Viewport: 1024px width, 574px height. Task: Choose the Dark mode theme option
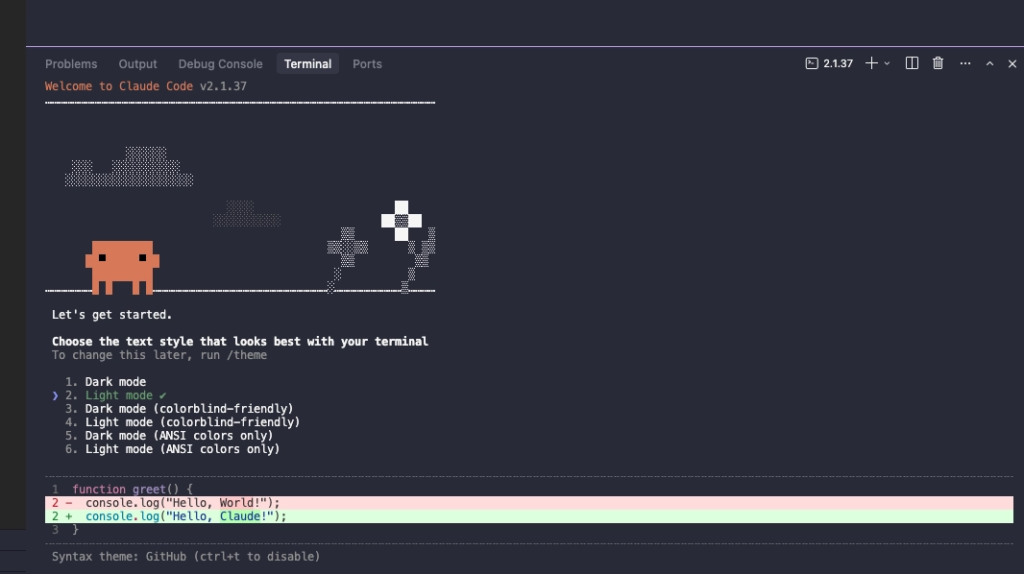(115, 382)
